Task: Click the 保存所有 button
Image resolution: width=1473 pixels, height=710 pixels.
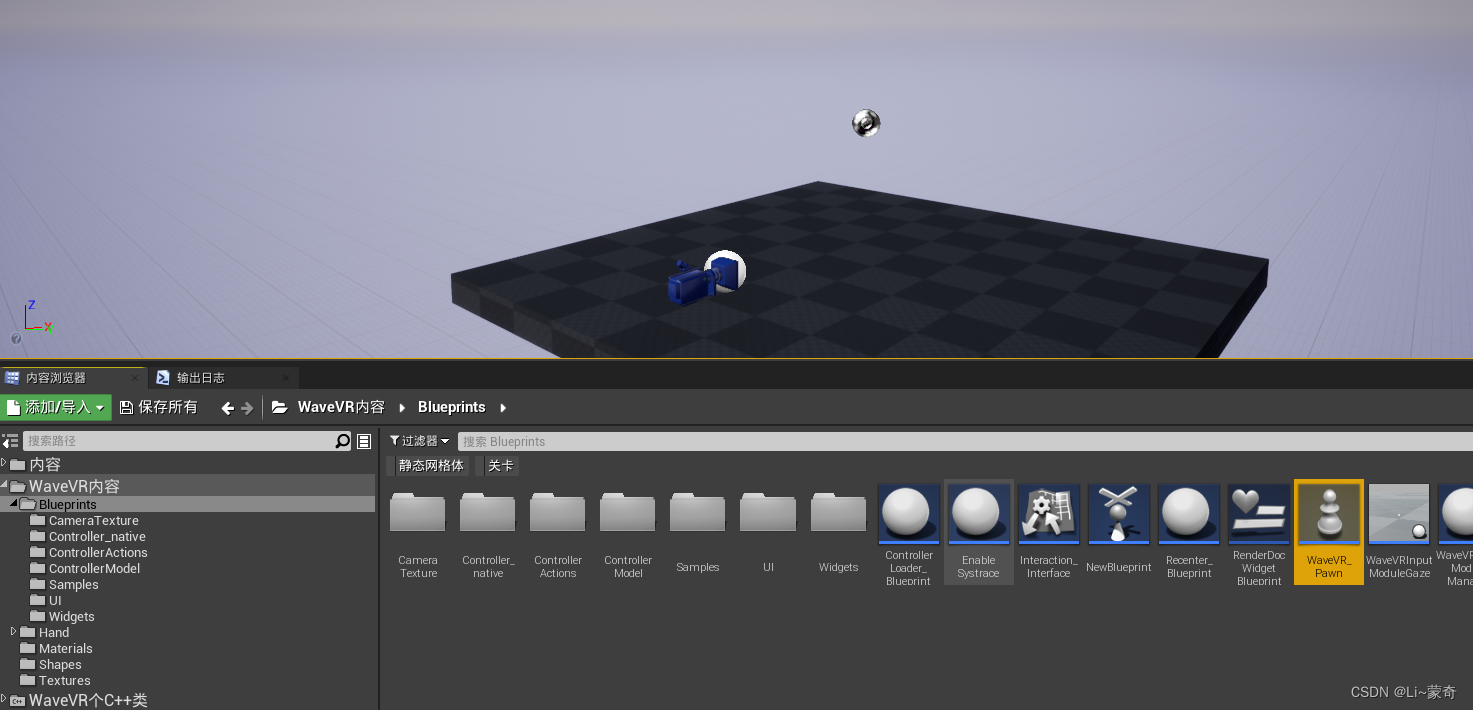Action: click(158, 407)
